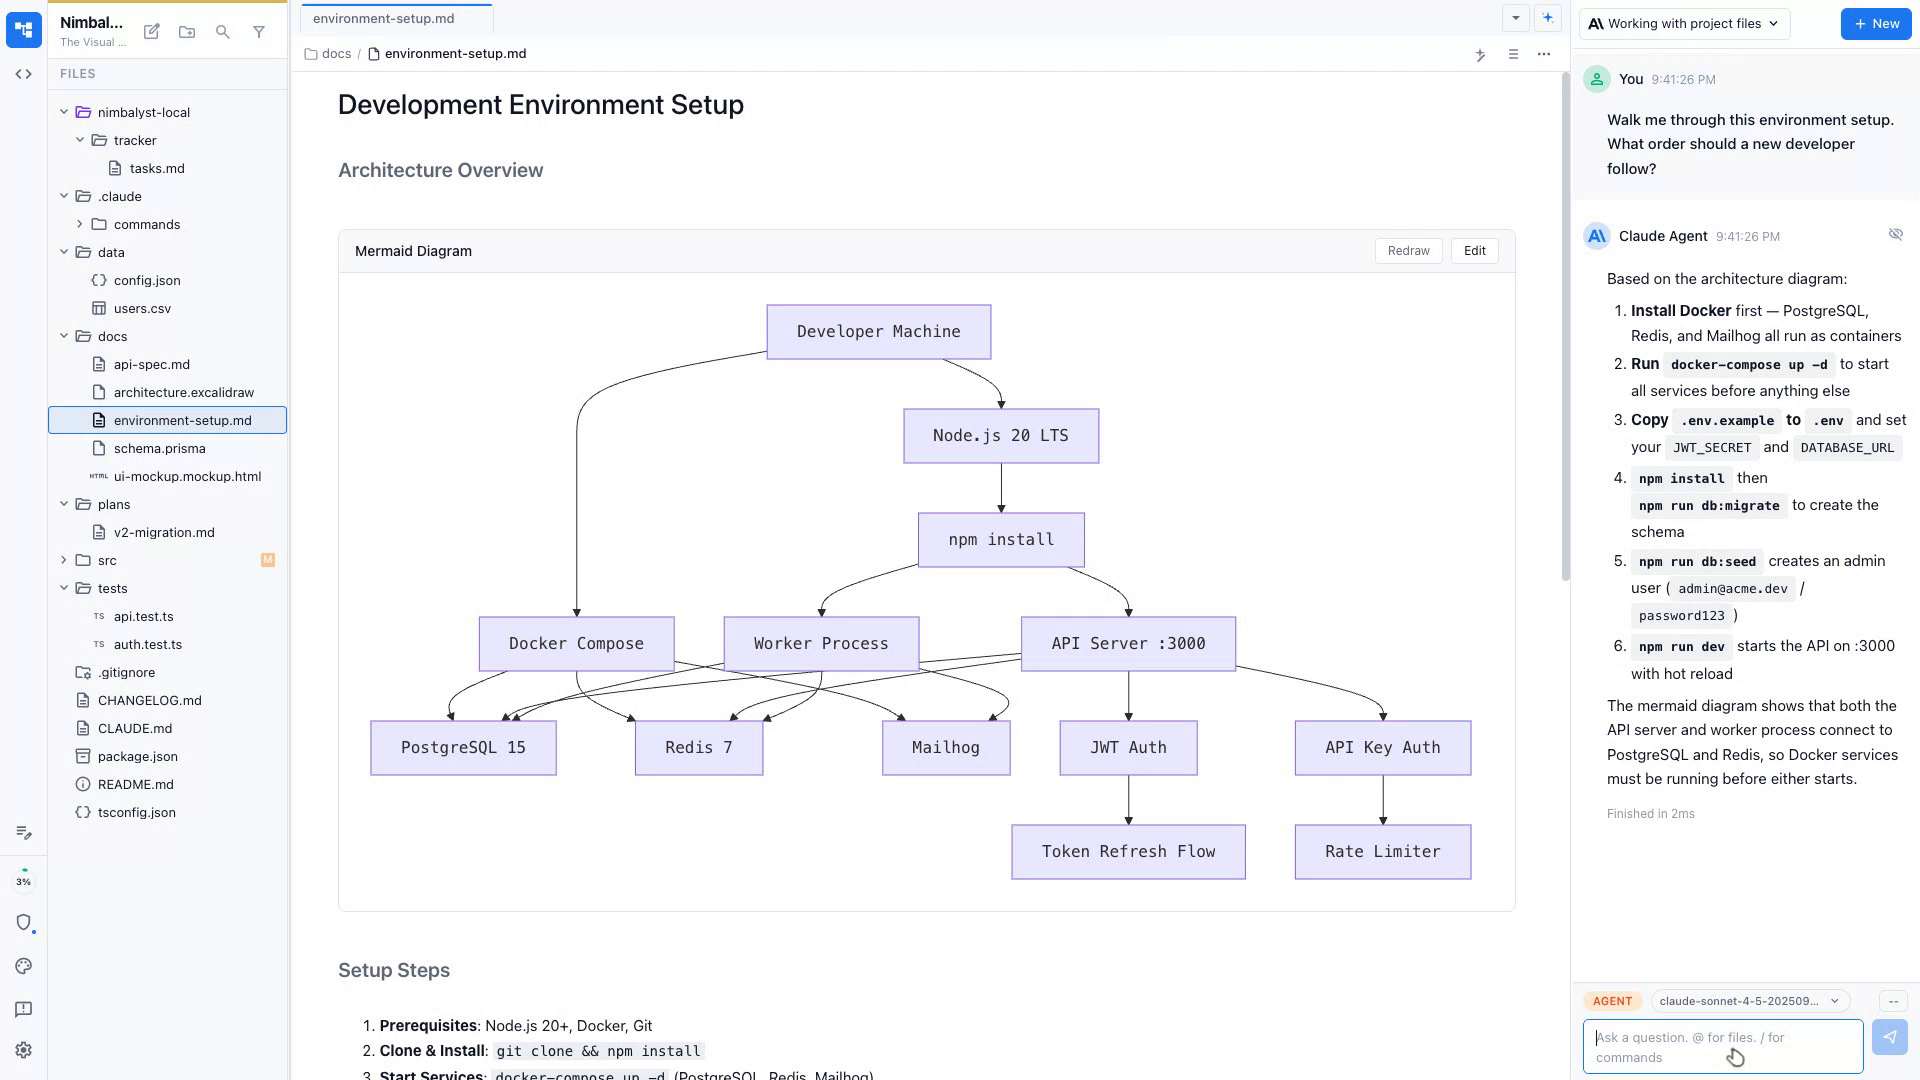Click the Edit button on Mermaid Diagram

[1474, 251]
